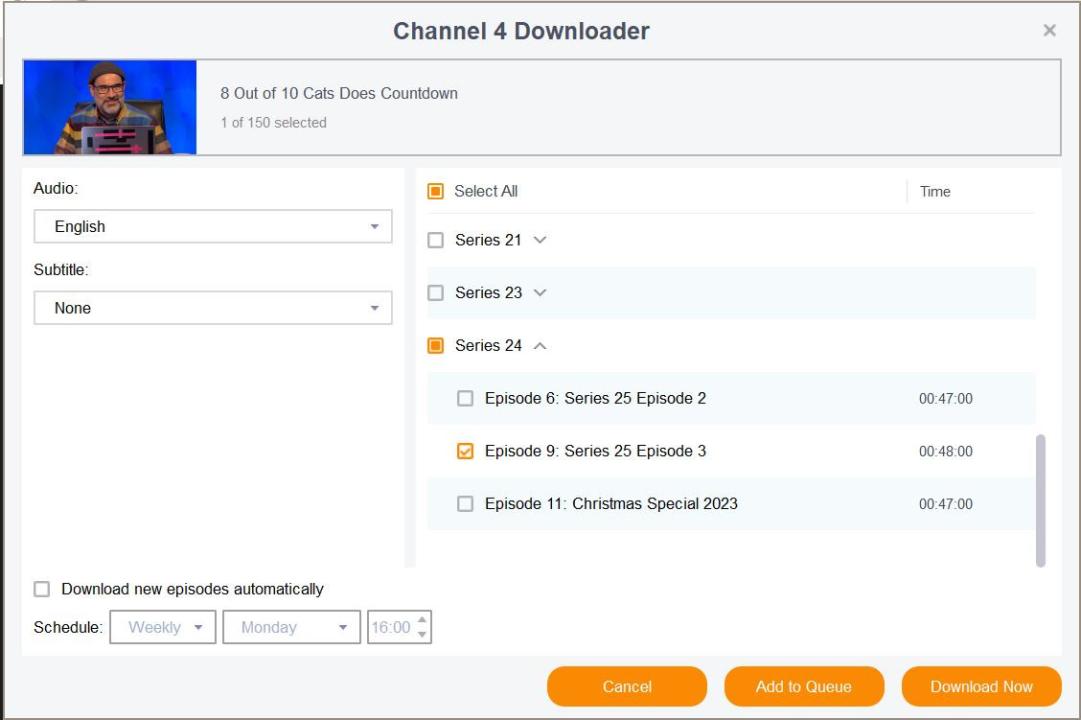This screenshot has height=720, width=1081.
Task: Expand Series 23 episode list
Action: (x=541, y=293)
